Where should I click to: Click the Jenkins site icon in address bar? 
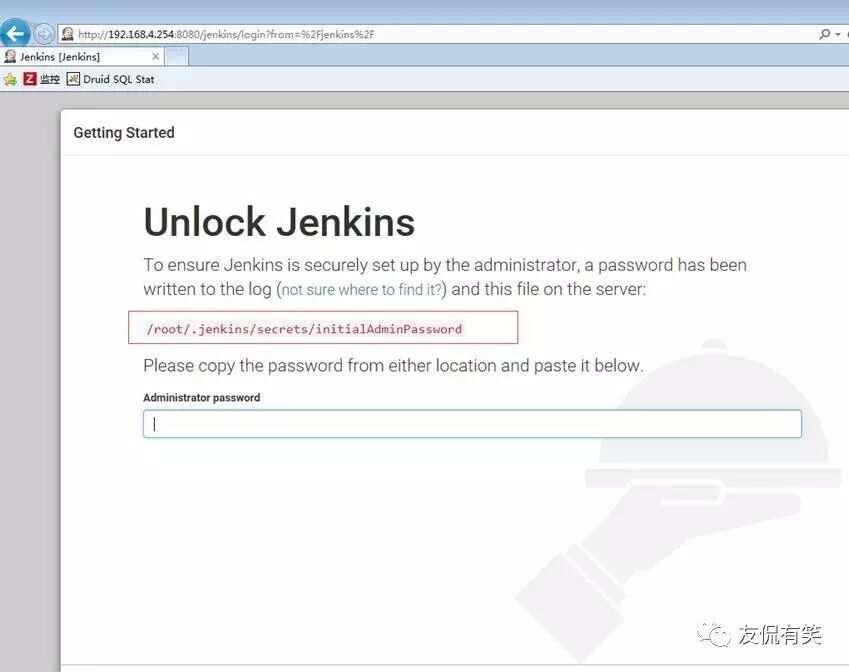click(67, 34)
